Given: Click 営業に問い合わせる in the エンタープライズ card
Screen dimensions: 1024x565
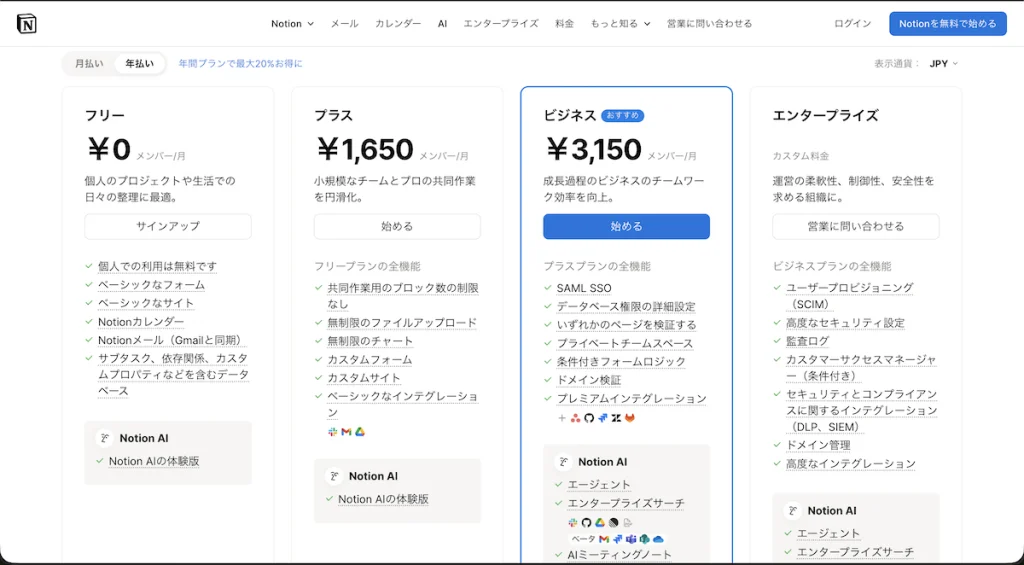Looking at the screenshot, I should click(x=856, y=227).
